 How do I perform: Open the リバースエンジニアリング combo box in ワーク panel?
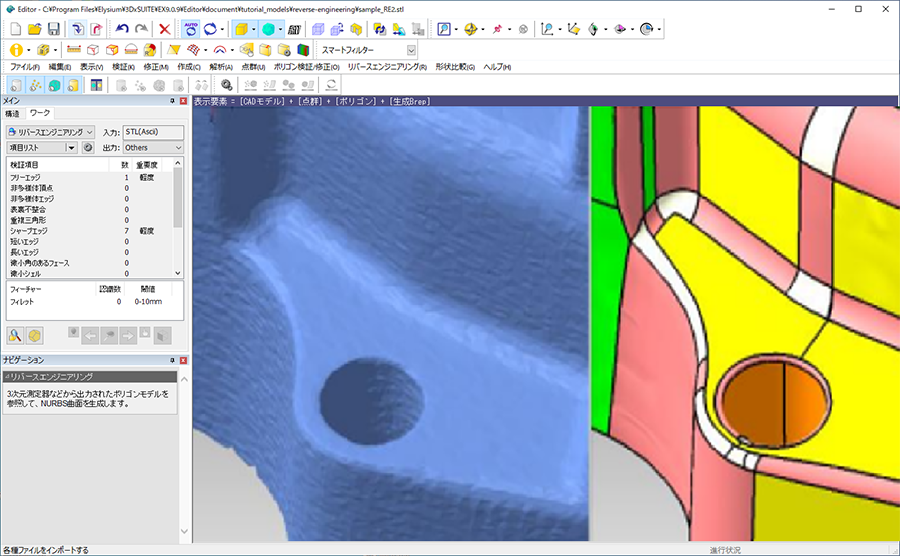click(x=51, y=132)
